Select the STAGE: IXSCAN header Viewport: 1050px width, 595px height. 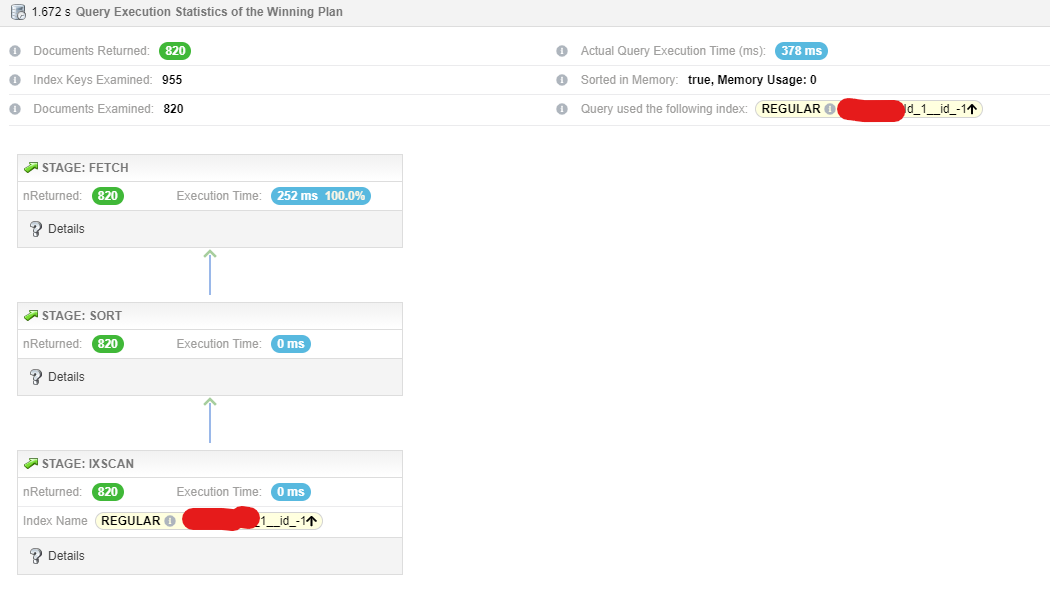210,464
